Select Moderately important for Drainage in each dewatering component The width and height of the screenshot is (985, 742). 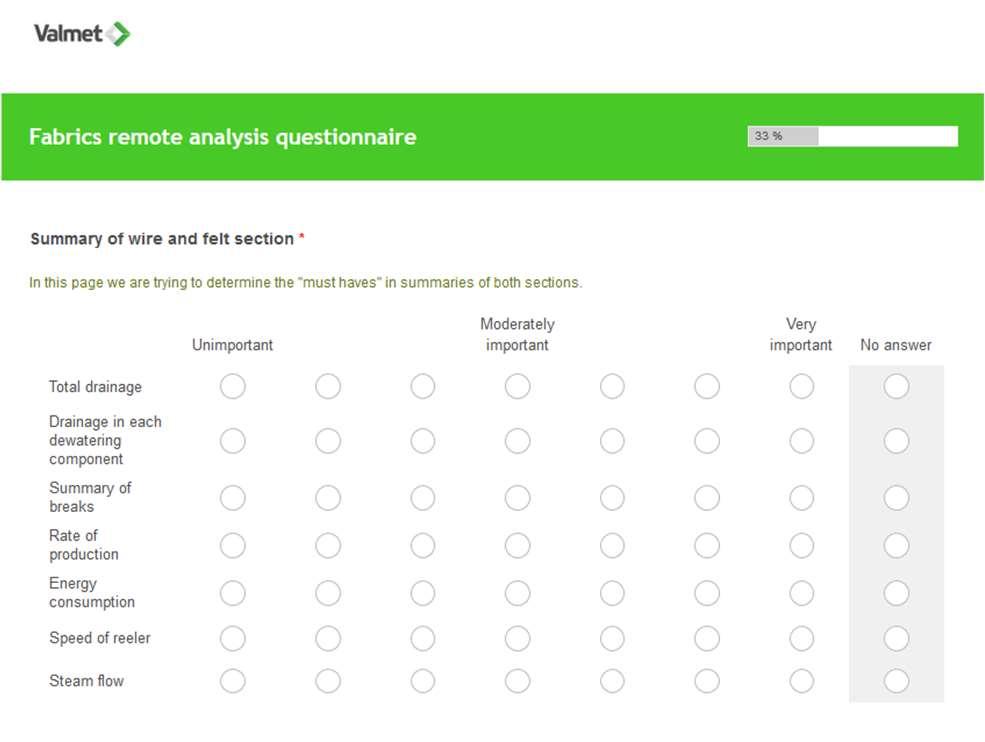(x=517, y=441)
